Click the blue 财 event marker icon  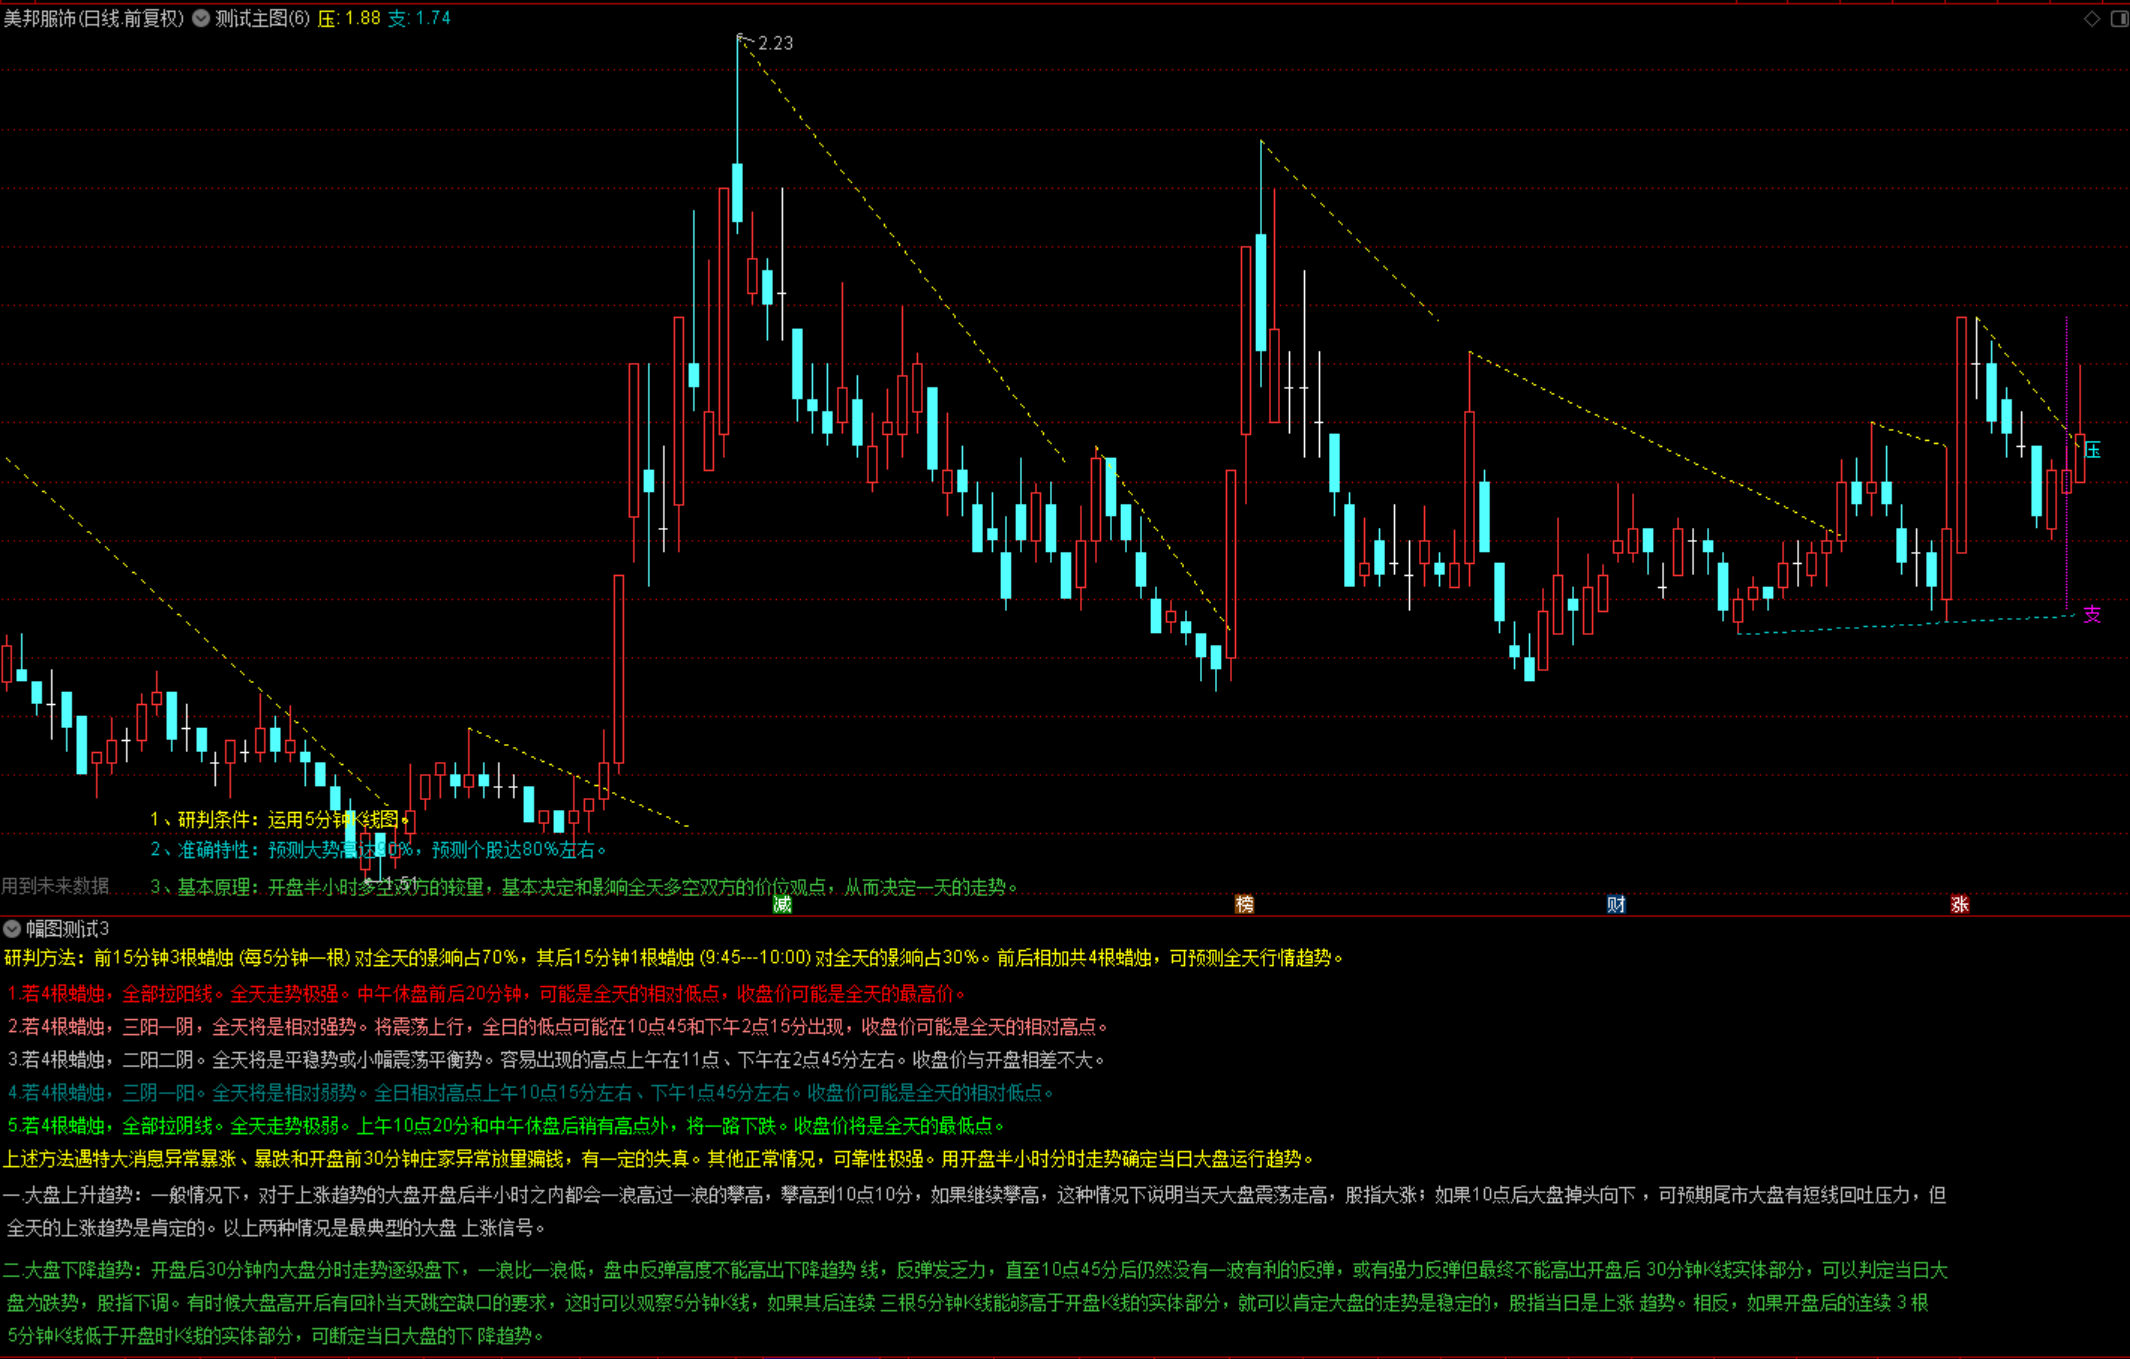point(1616,904)
